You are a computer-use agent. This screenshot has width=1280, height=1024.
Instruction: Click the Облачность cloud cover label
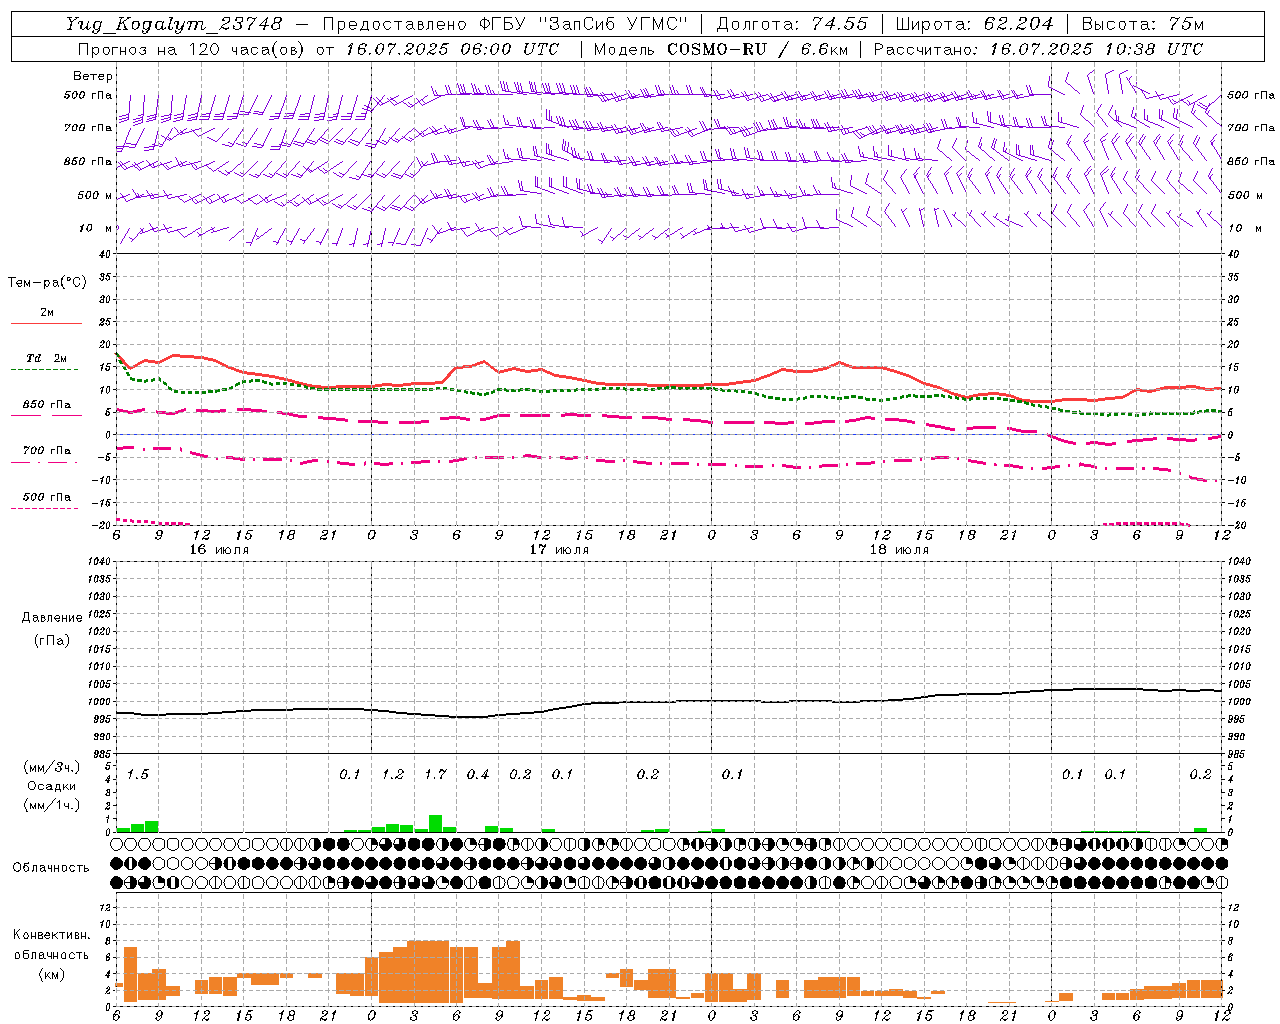[x=51, y=867]
